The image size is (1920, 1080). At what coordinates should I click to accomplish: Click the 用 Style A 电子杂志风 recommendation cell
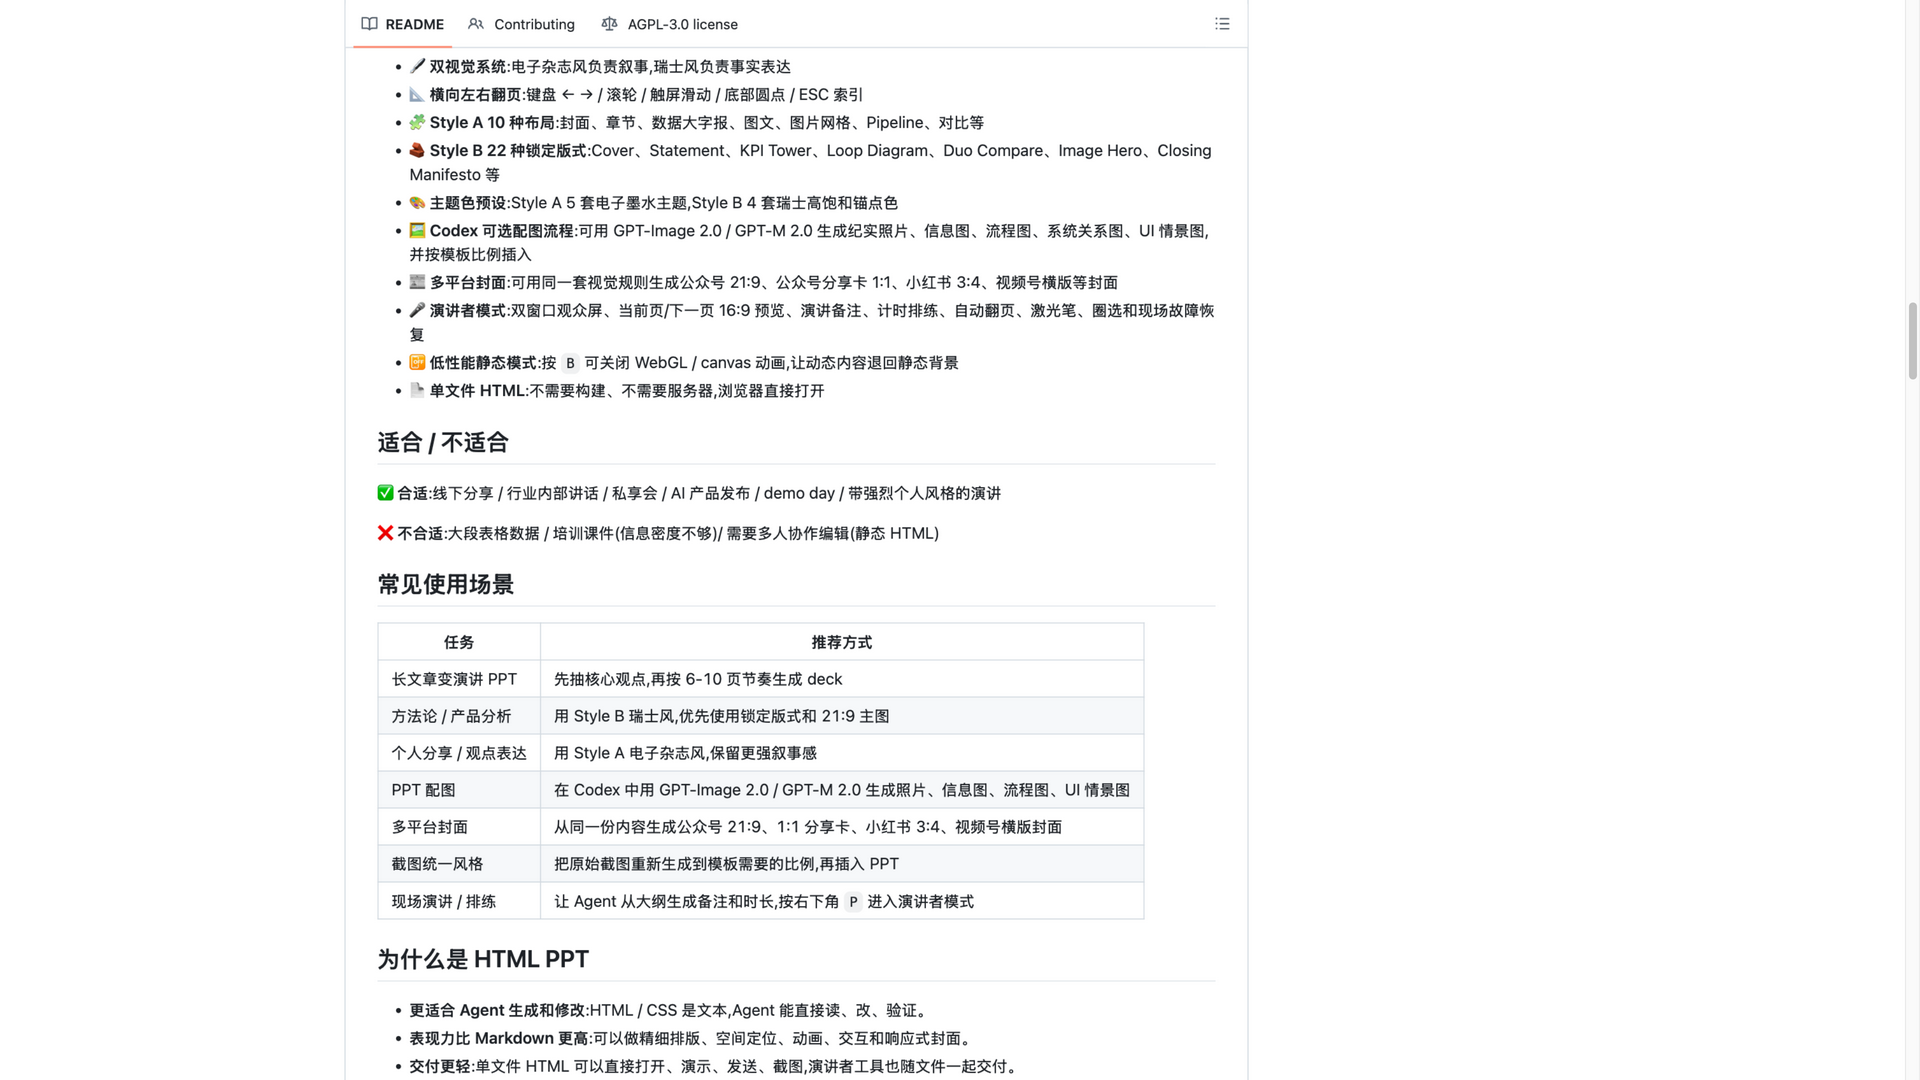(x=842, y=753)
